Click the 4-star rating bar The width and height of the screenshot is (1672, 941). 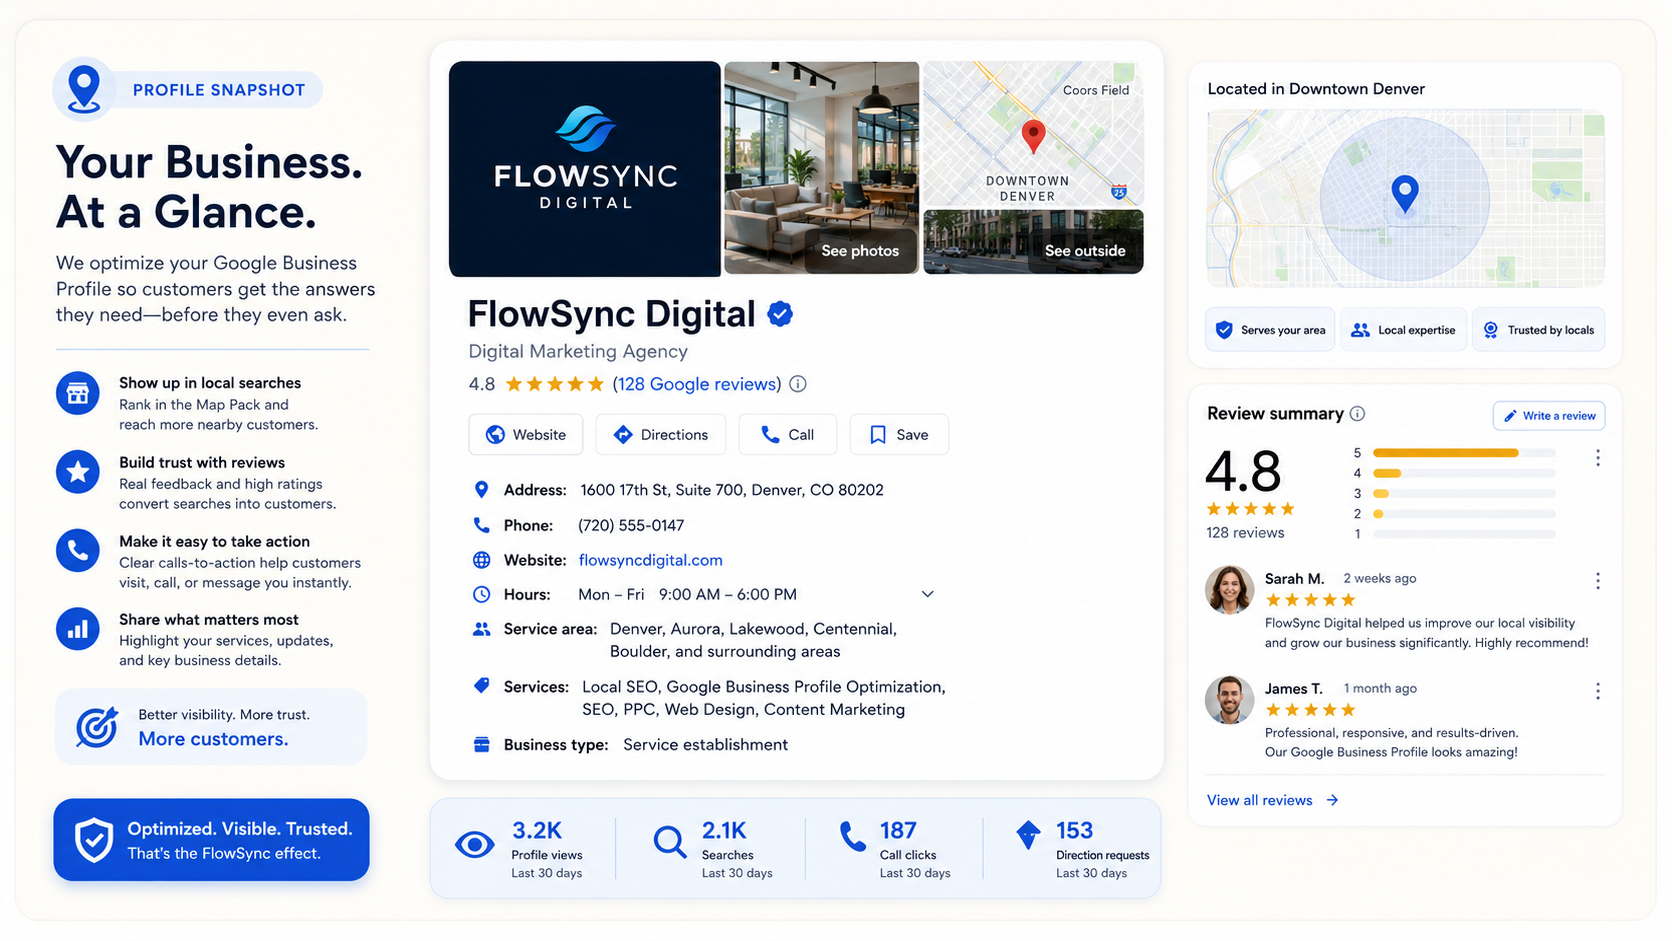[1464, 473]
